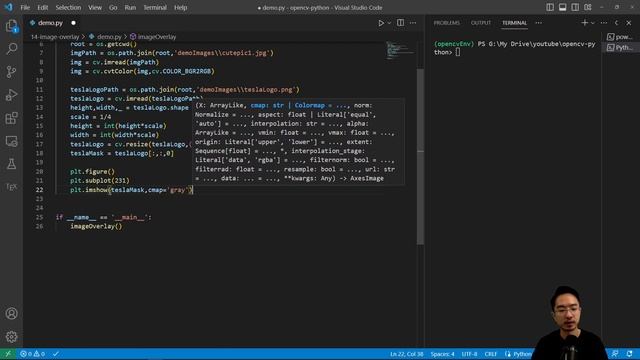Screen dimensions: 640x360
Task: Toggle the secondary side bar layout icon
Action: [x=575, y=7]
